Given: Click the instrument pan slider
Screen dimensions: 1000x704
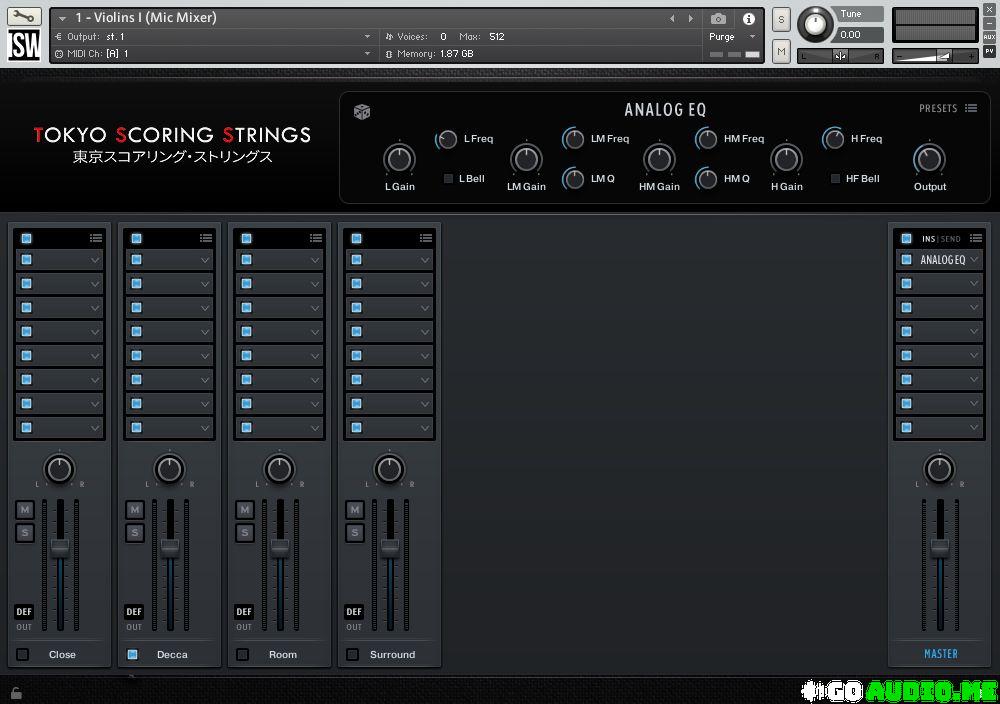Looking at the screenshot, I should click(840, 56).
